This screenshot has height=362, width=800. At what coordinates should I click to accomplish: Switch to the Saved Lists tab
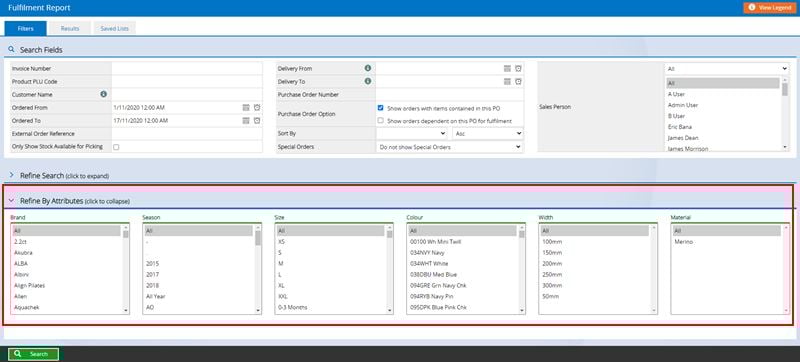(114, 29)
